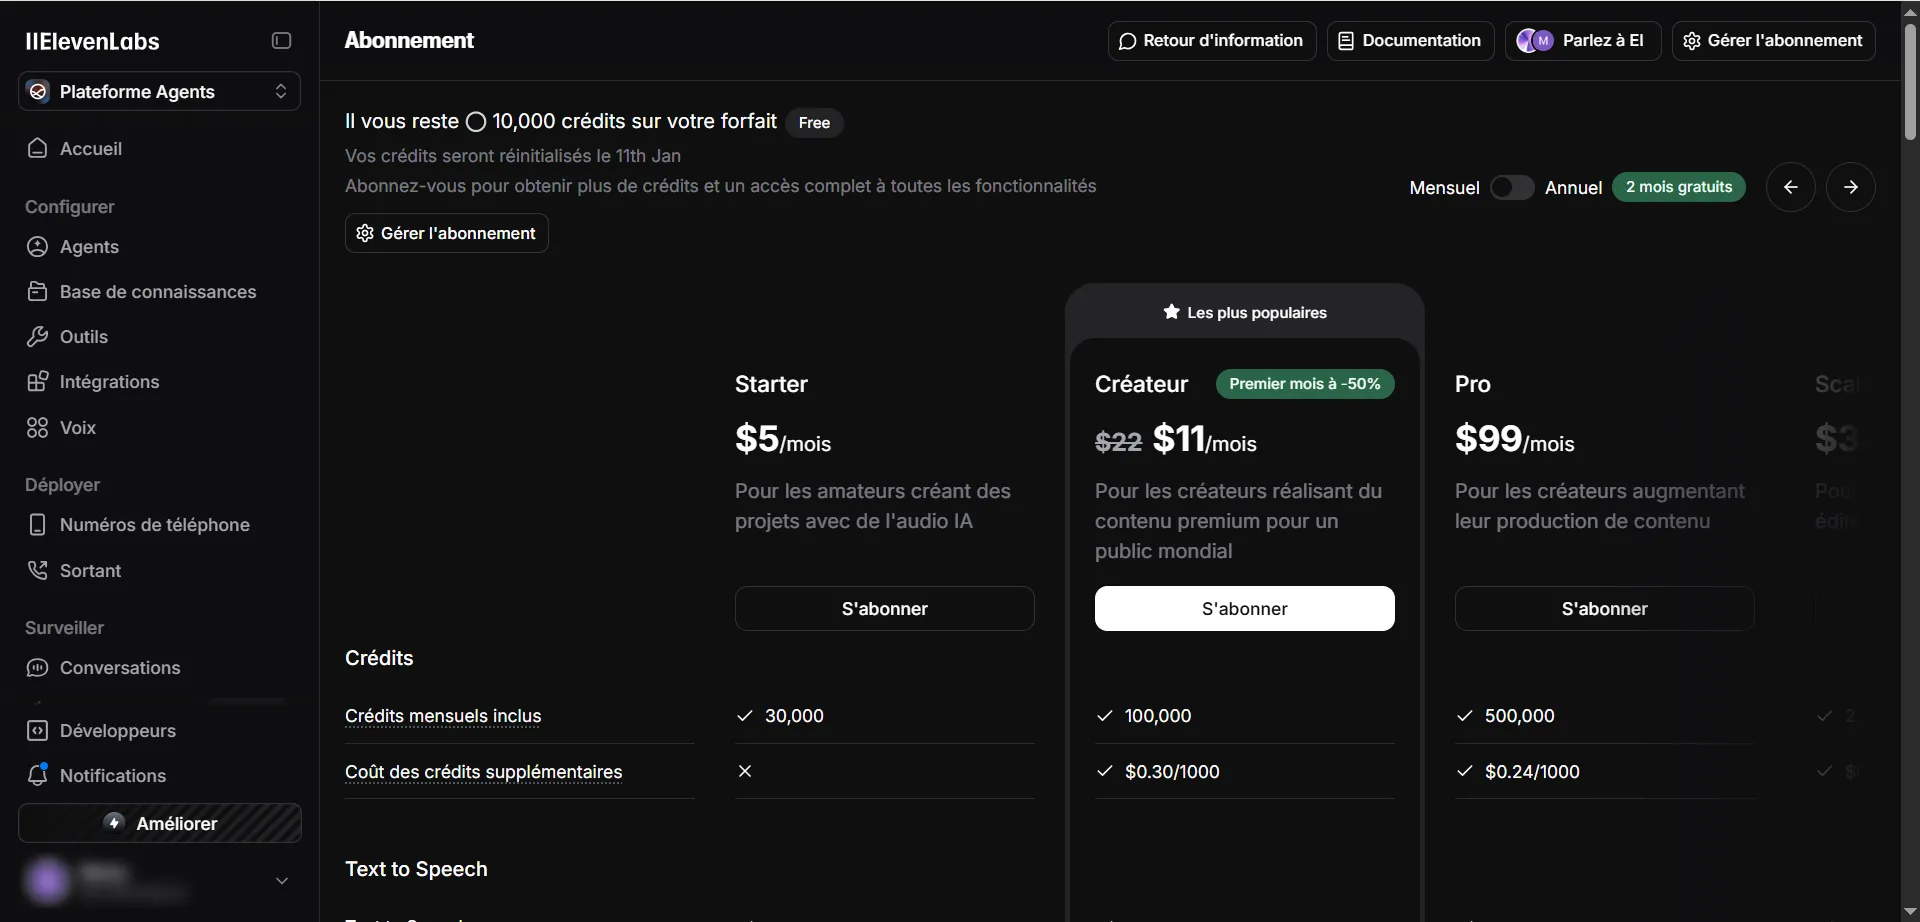Click the 2 mois gratuits badge
This screenshot has height=922, width=1920.
(1679, 187)
